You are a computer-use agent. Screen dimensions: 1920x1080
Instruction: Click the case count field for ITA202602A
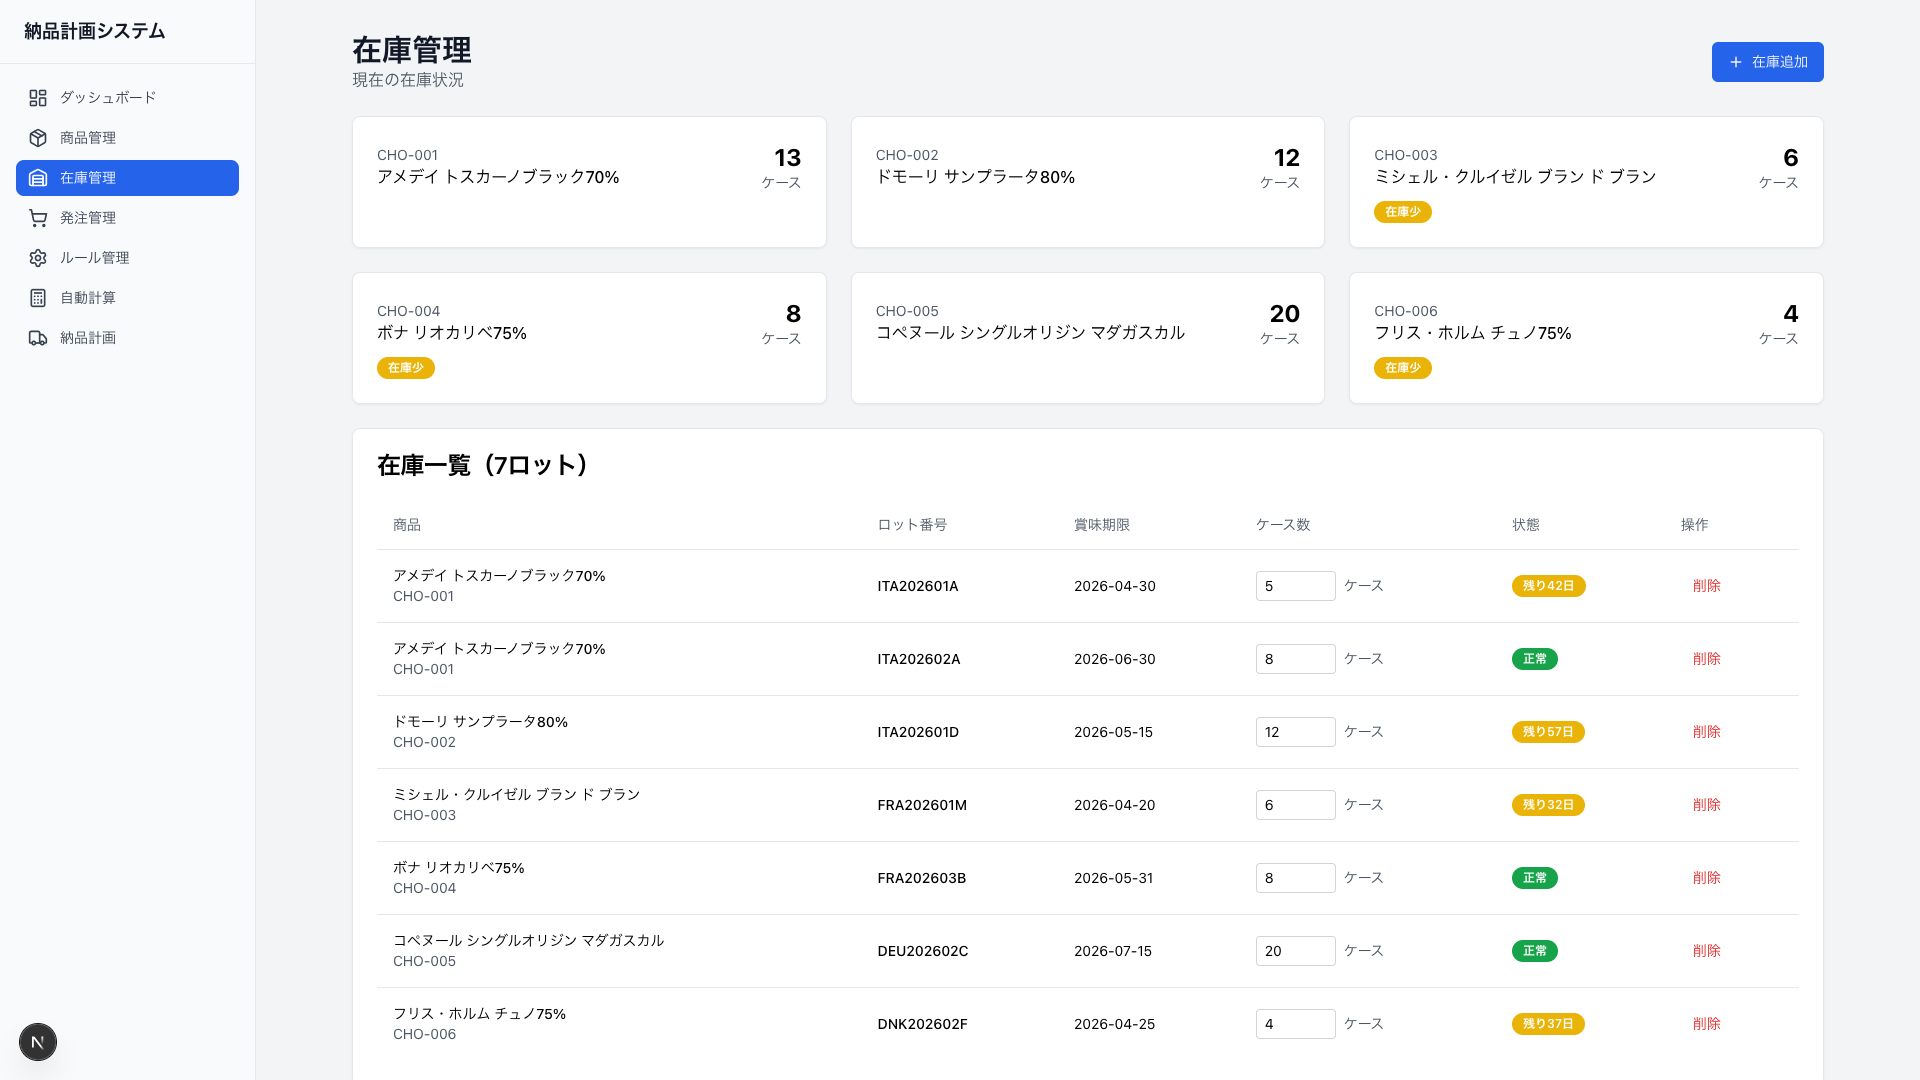click(1295, 659)
